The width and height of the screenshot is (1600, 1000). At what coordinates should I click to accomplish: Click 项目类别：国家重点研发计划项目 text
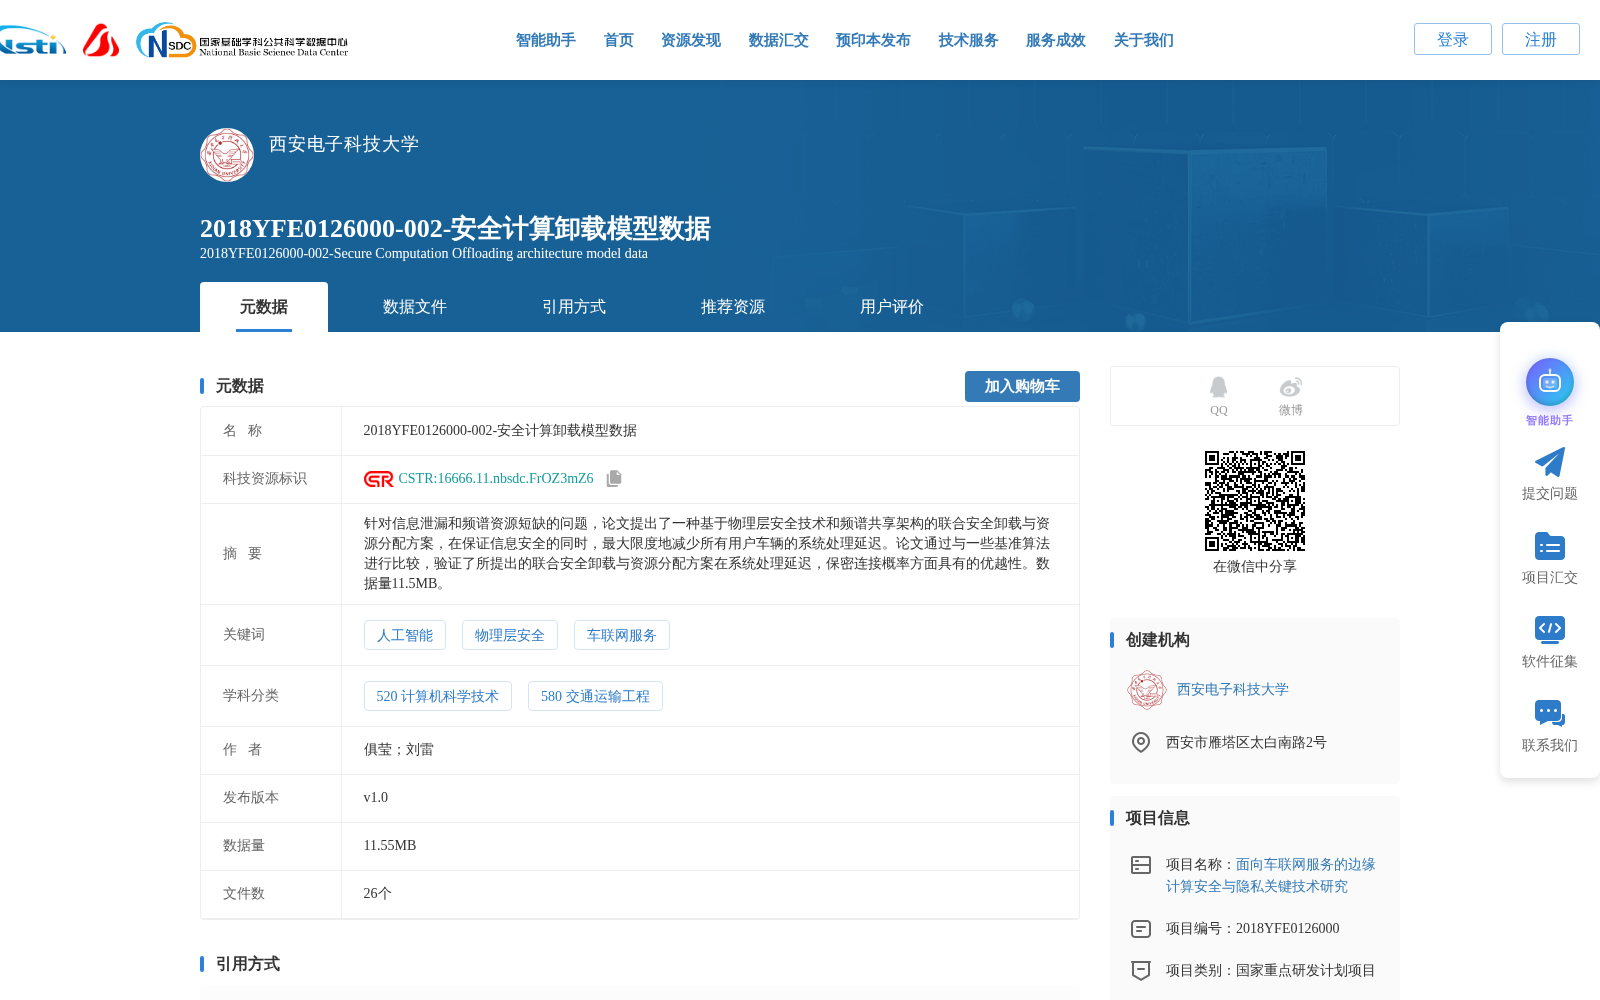point(1271,971)
